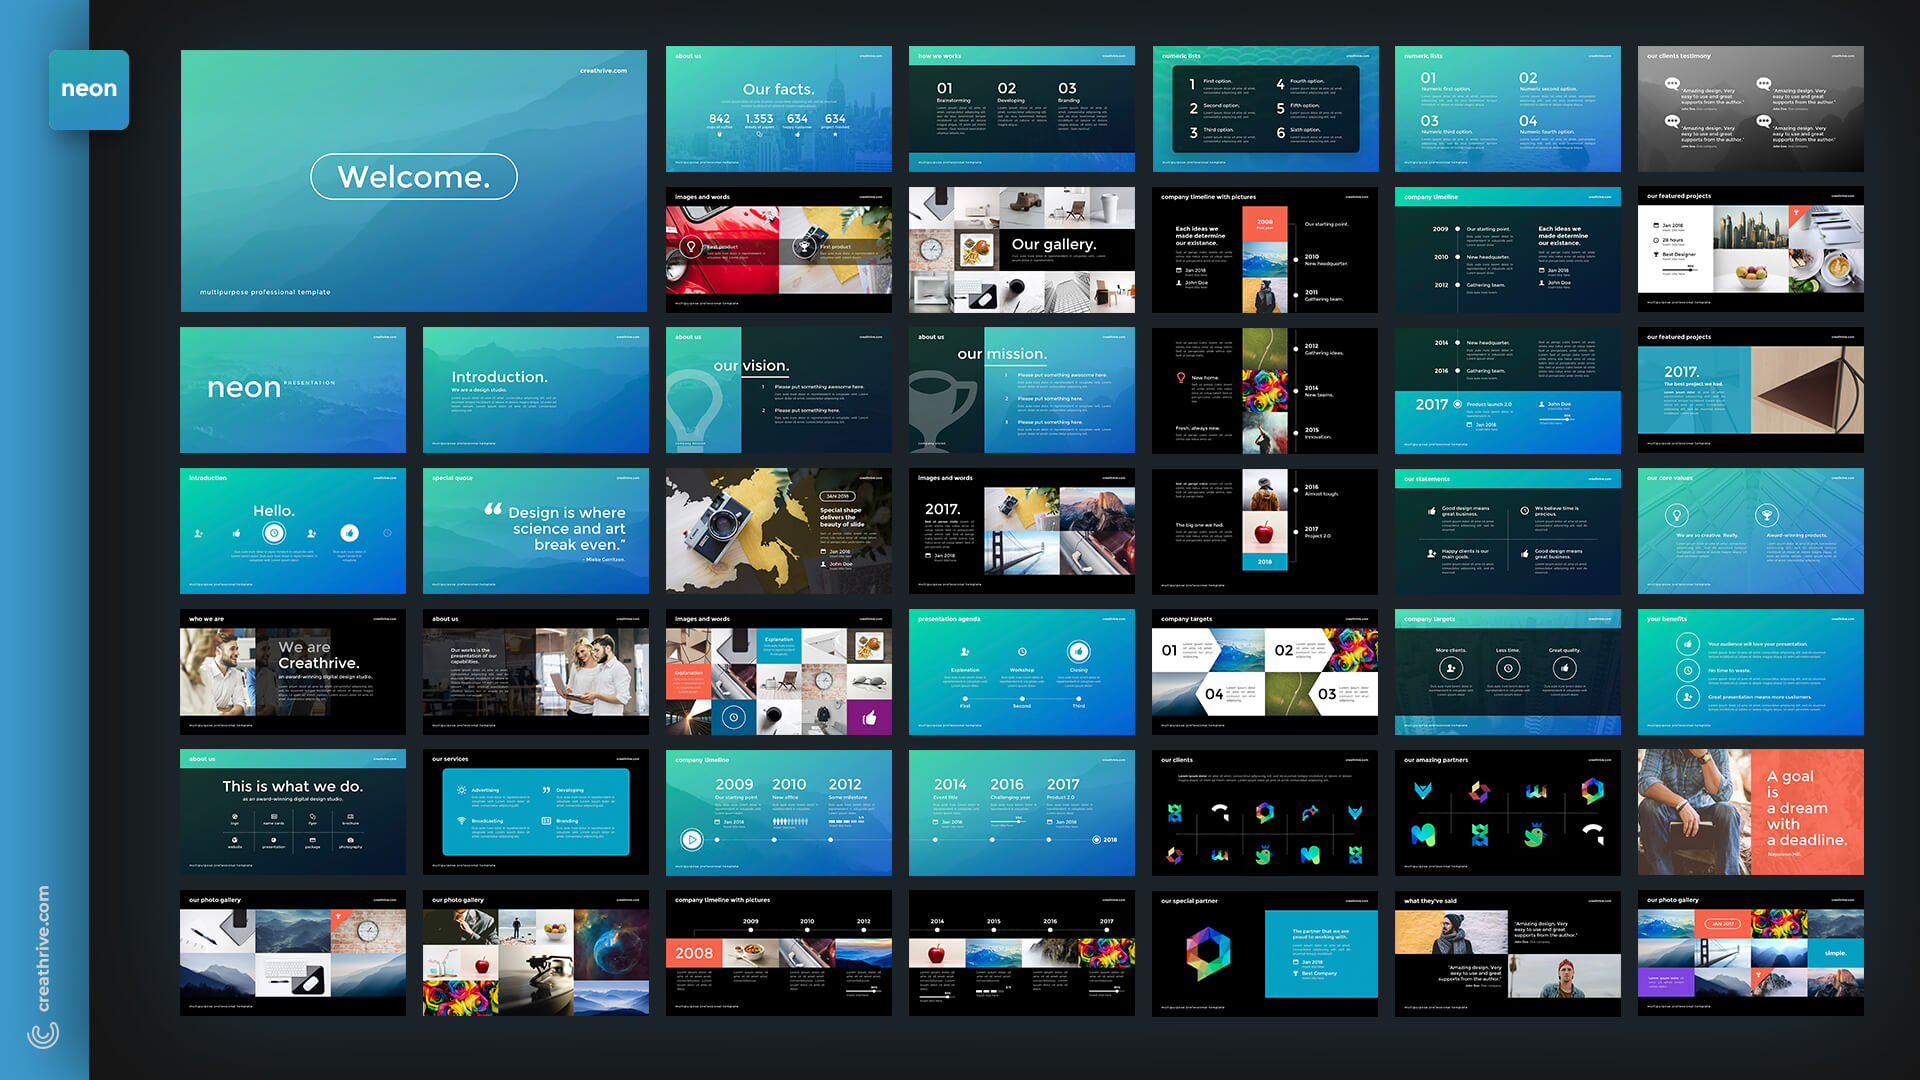
Task: Click the Closing thumbs-up icon in the presentation agenda
Action: (1078, 651)
